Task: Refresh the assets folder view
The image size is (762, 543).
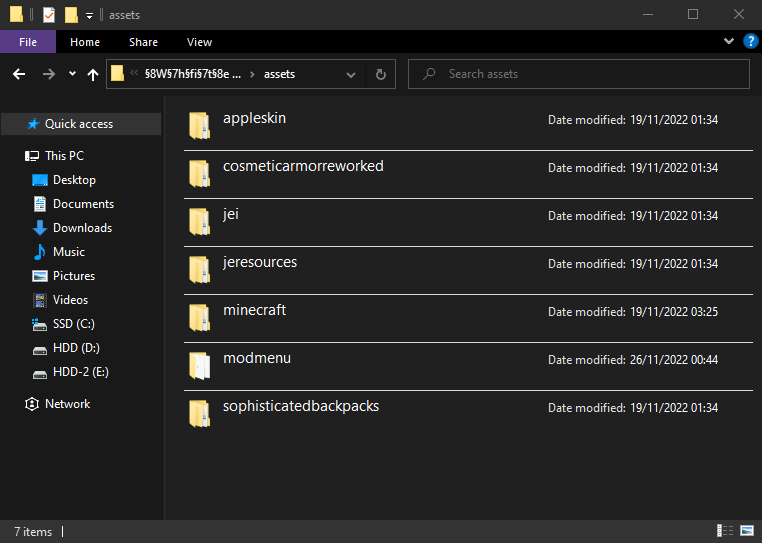Action: pyautogui.click(x=381, y=74)
